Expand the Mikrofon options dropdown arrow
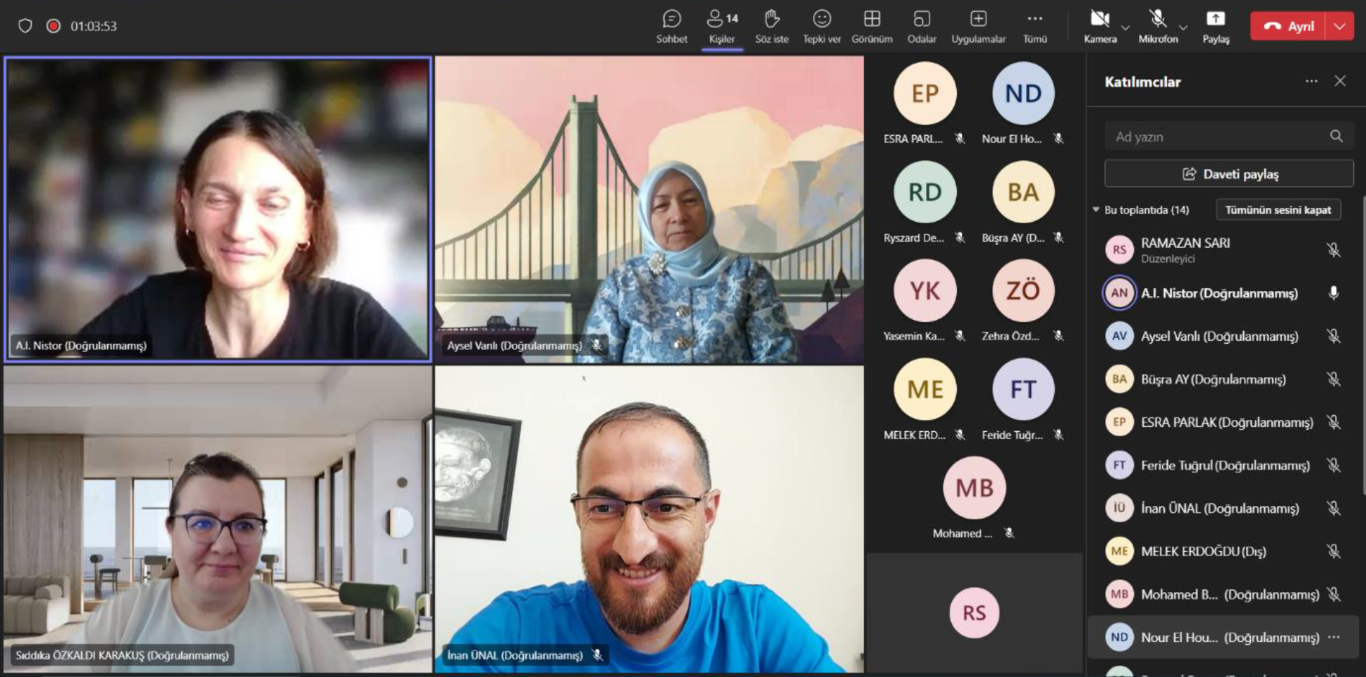Image resolution: width=1366 pixels, height=677 pixels. [x=1183, y=27]
